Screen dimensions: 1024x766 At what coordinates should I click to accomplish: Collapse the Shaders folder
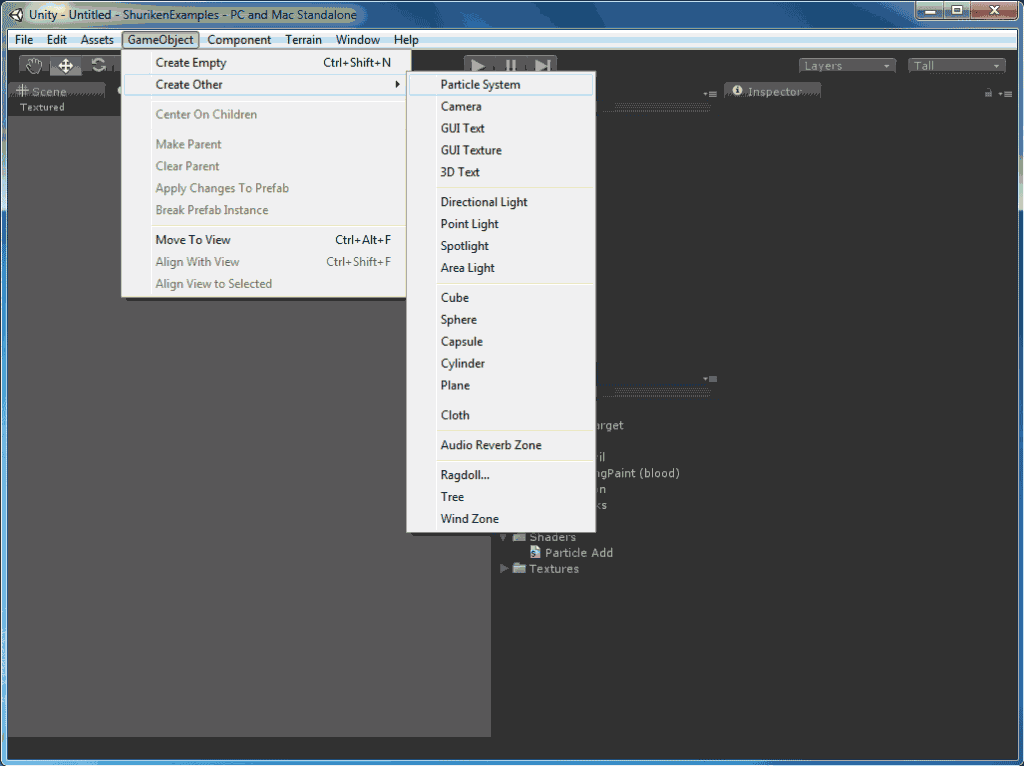(504, 537)
